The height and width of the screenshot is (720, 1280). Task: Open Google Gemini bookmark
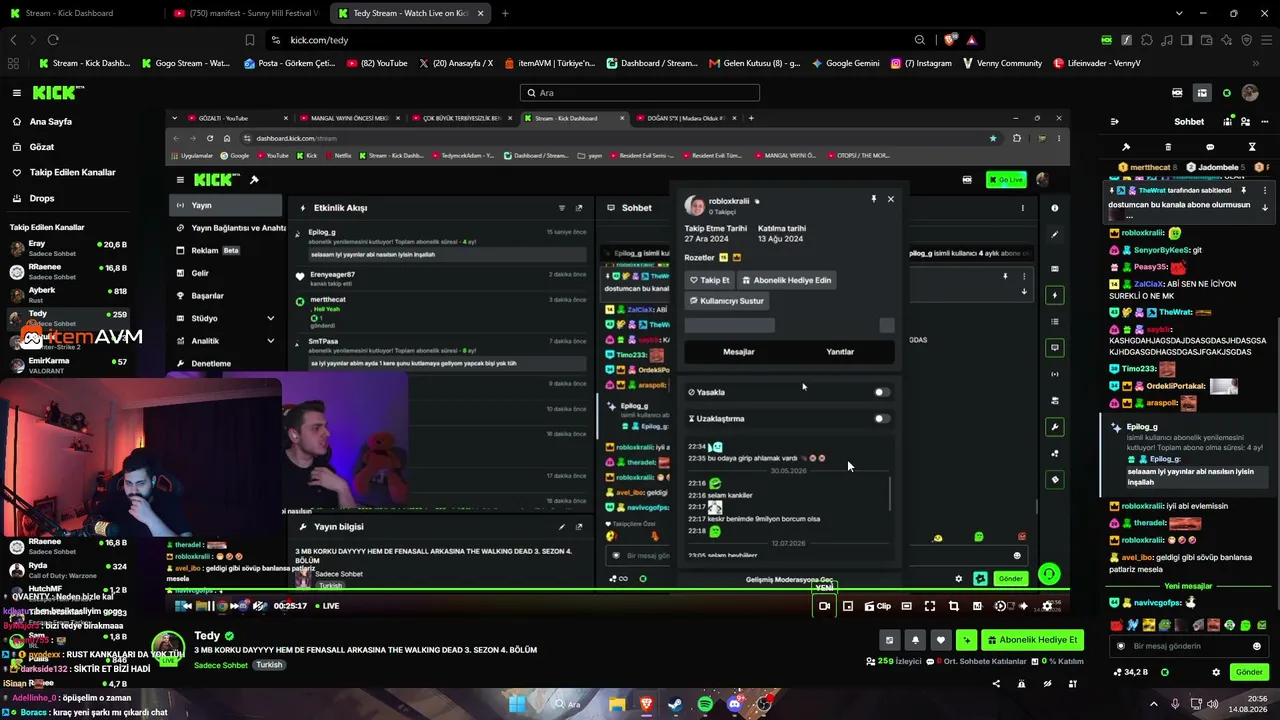click(x=845, y=63)
